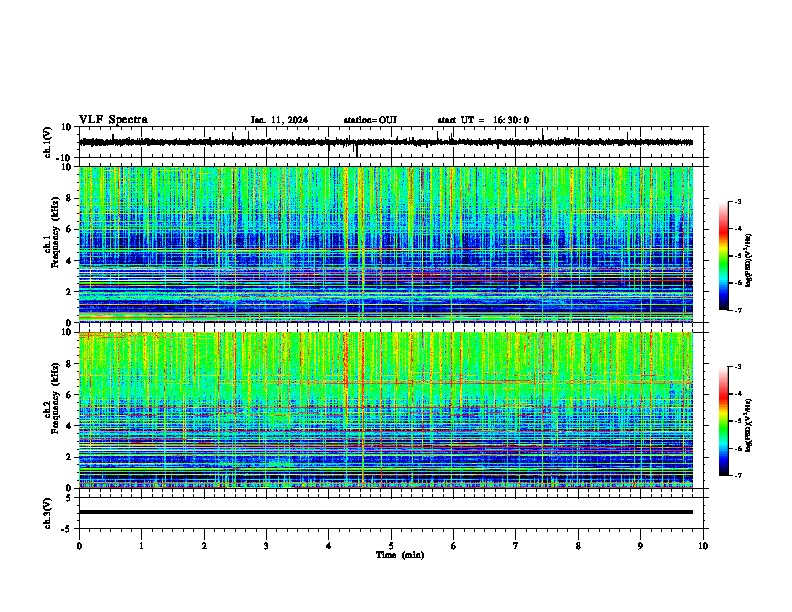Screen dimensions: 792x612
Task: Click the "4" kHz tick on ch.1 frequency axis
Action: click(x=69, y=261)
